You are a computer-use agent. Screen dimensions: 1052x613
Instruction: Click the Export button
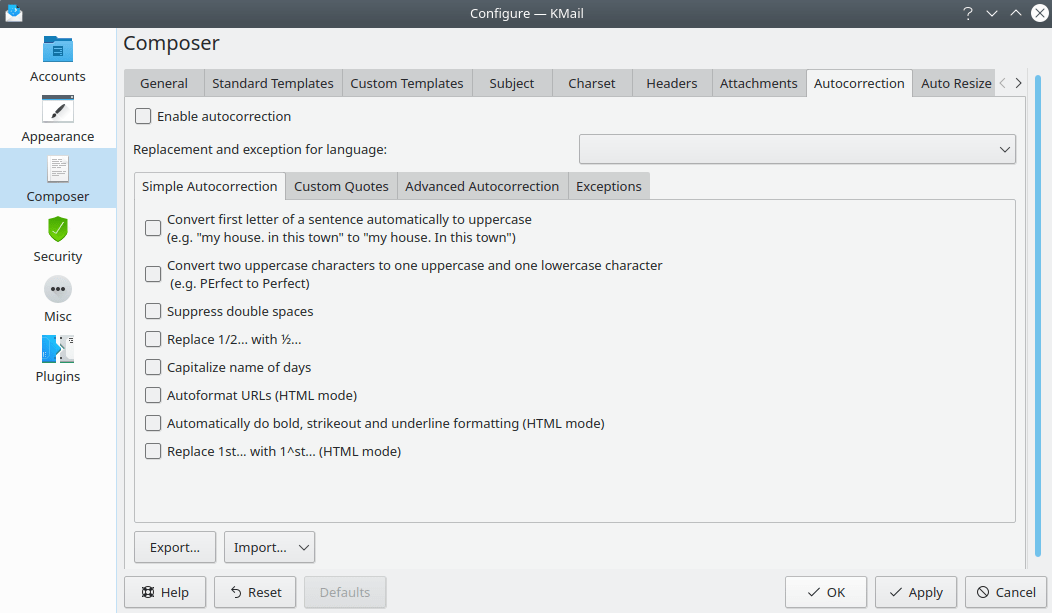175,547
